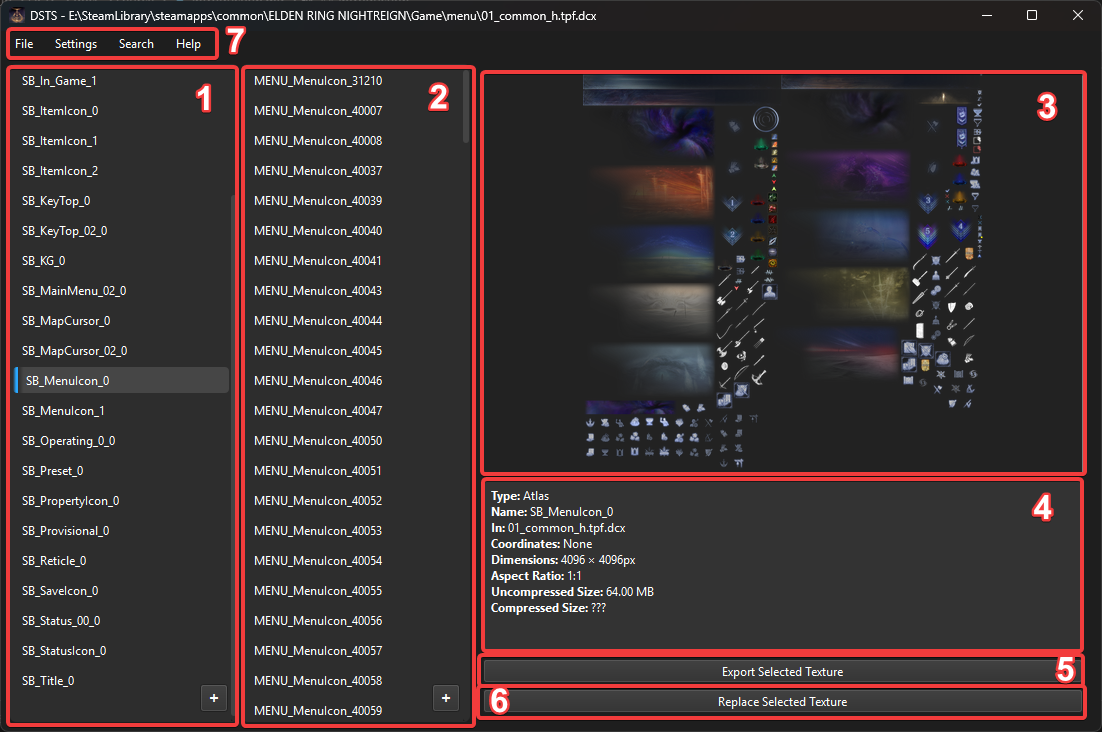Image resolution: width=1102 pixels, height=732 pixels.
Task: Select SB_MainMenu_02_0 entry
Action: pos(122,291)
